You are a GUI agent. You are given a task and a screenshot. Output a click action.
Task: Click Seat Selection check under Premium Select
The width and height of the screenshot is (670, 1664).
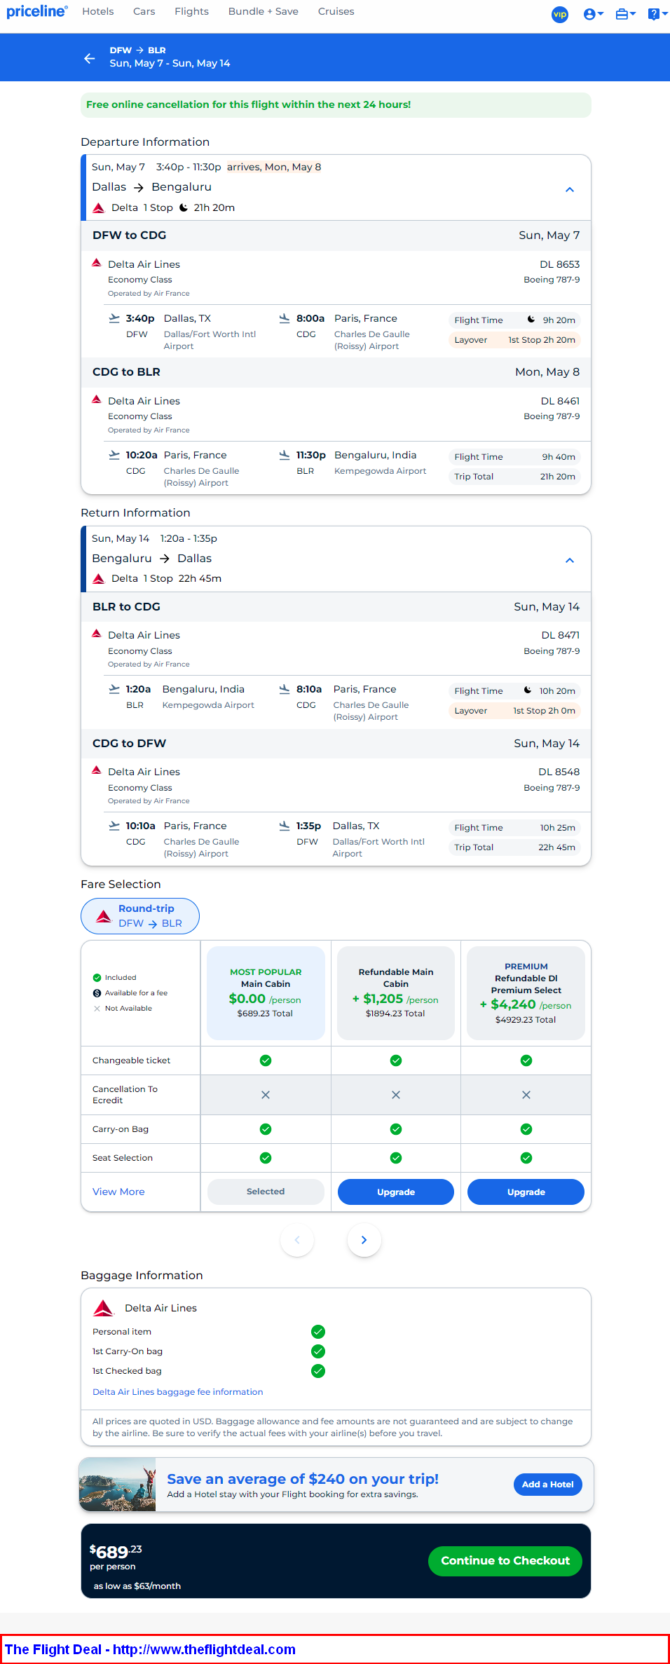526,1158
